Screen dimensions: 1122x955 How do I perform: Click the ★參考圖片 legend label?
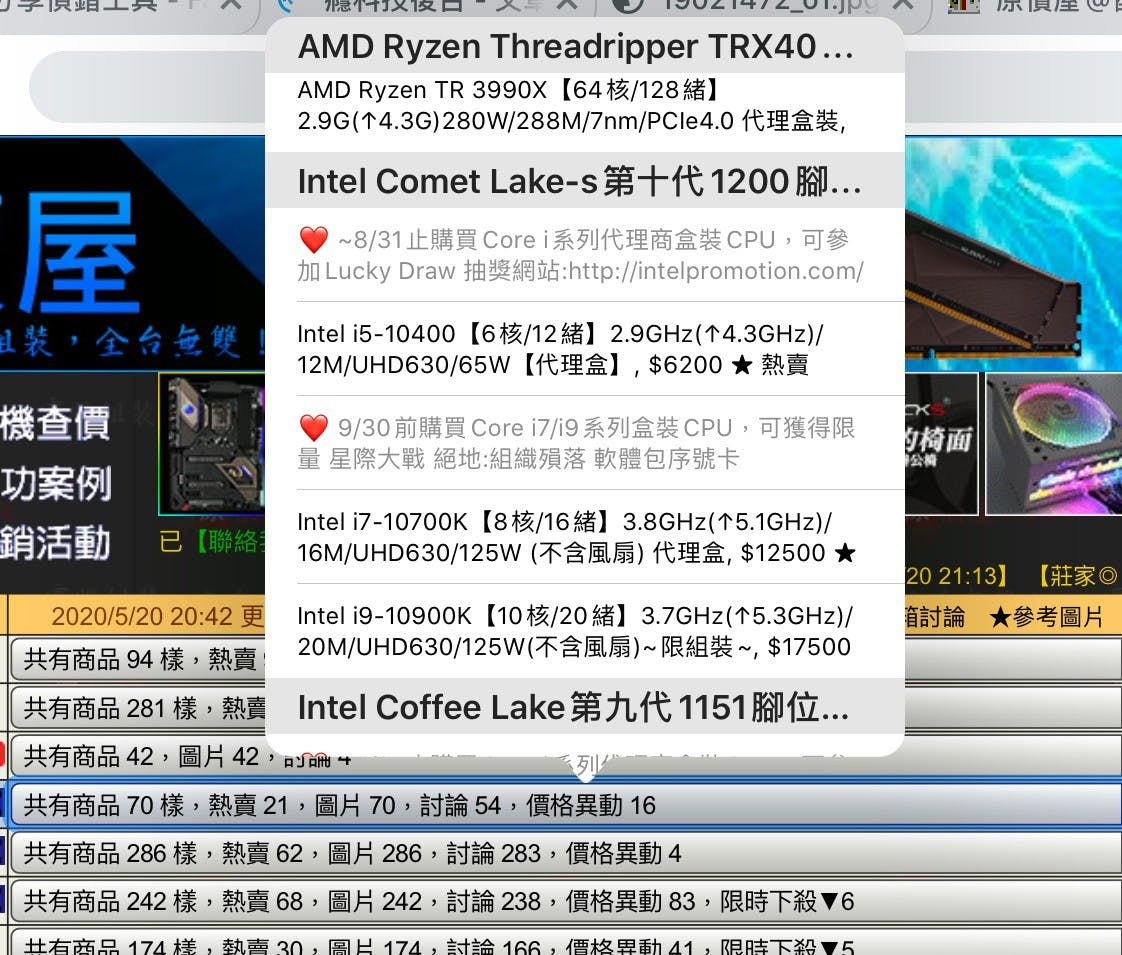pyautogui.click(x=1046, y=617)
